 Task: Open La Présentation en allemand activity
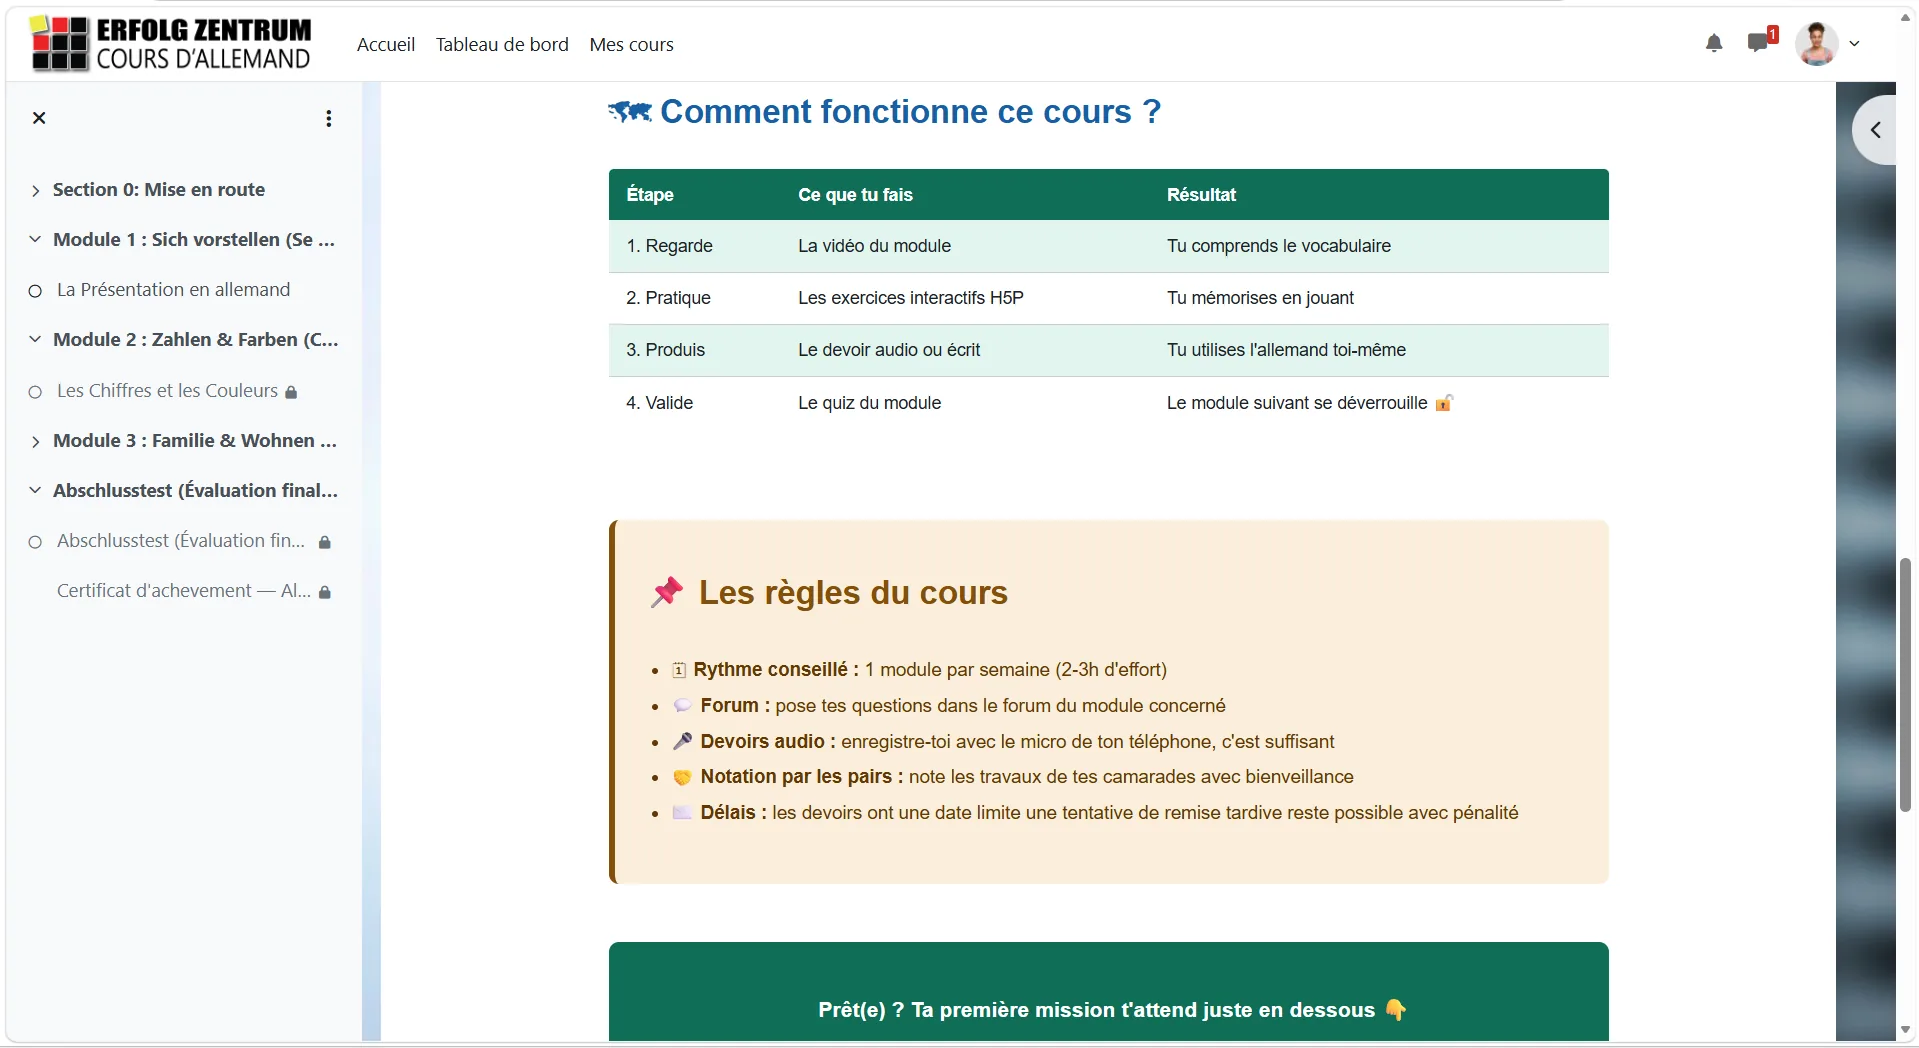(x=174, y=290)
